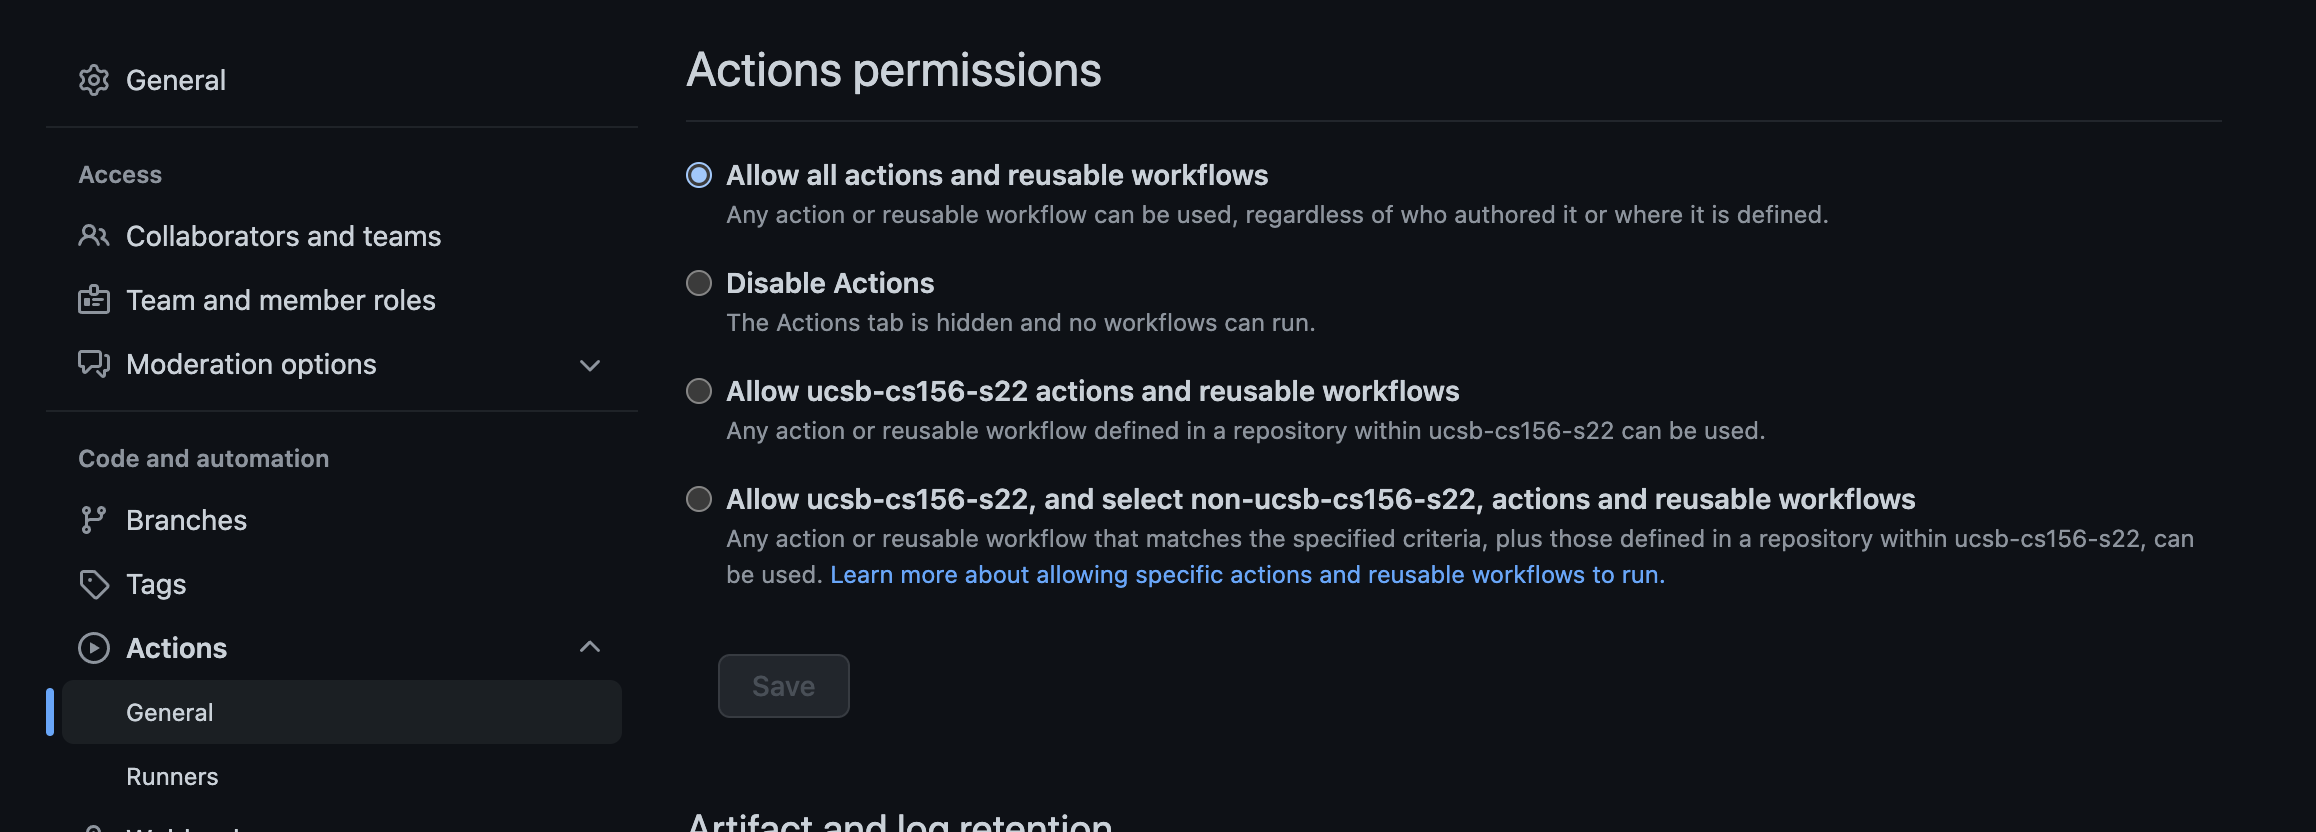
Task: Click the General settings gear icon
Action: tap(94, 80)
